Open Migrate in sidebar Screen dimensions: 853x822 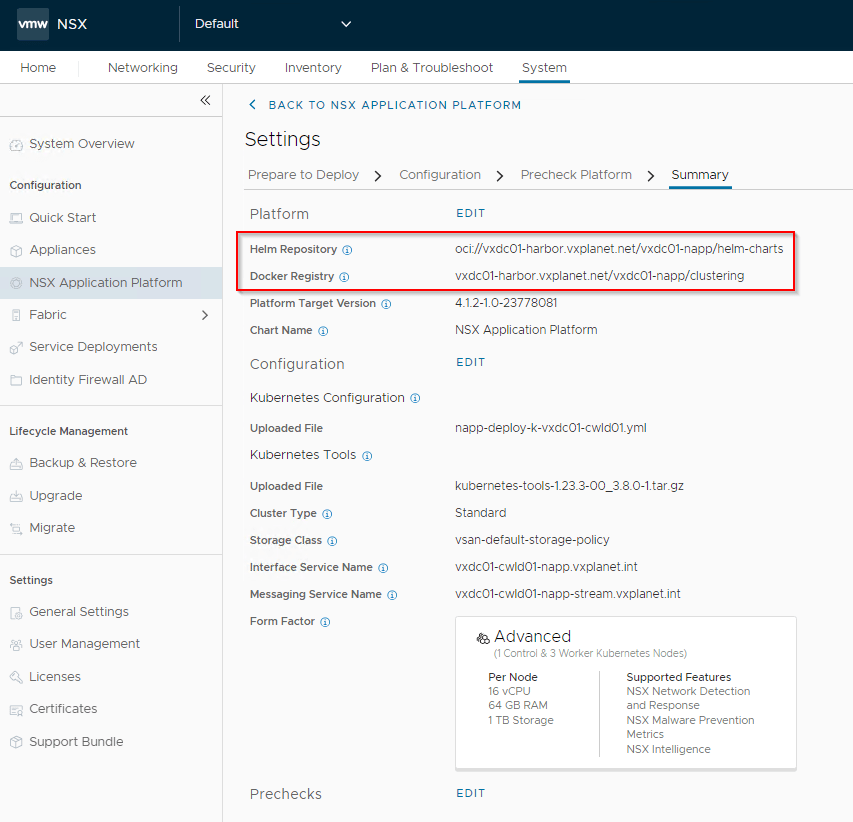point(52,528)
